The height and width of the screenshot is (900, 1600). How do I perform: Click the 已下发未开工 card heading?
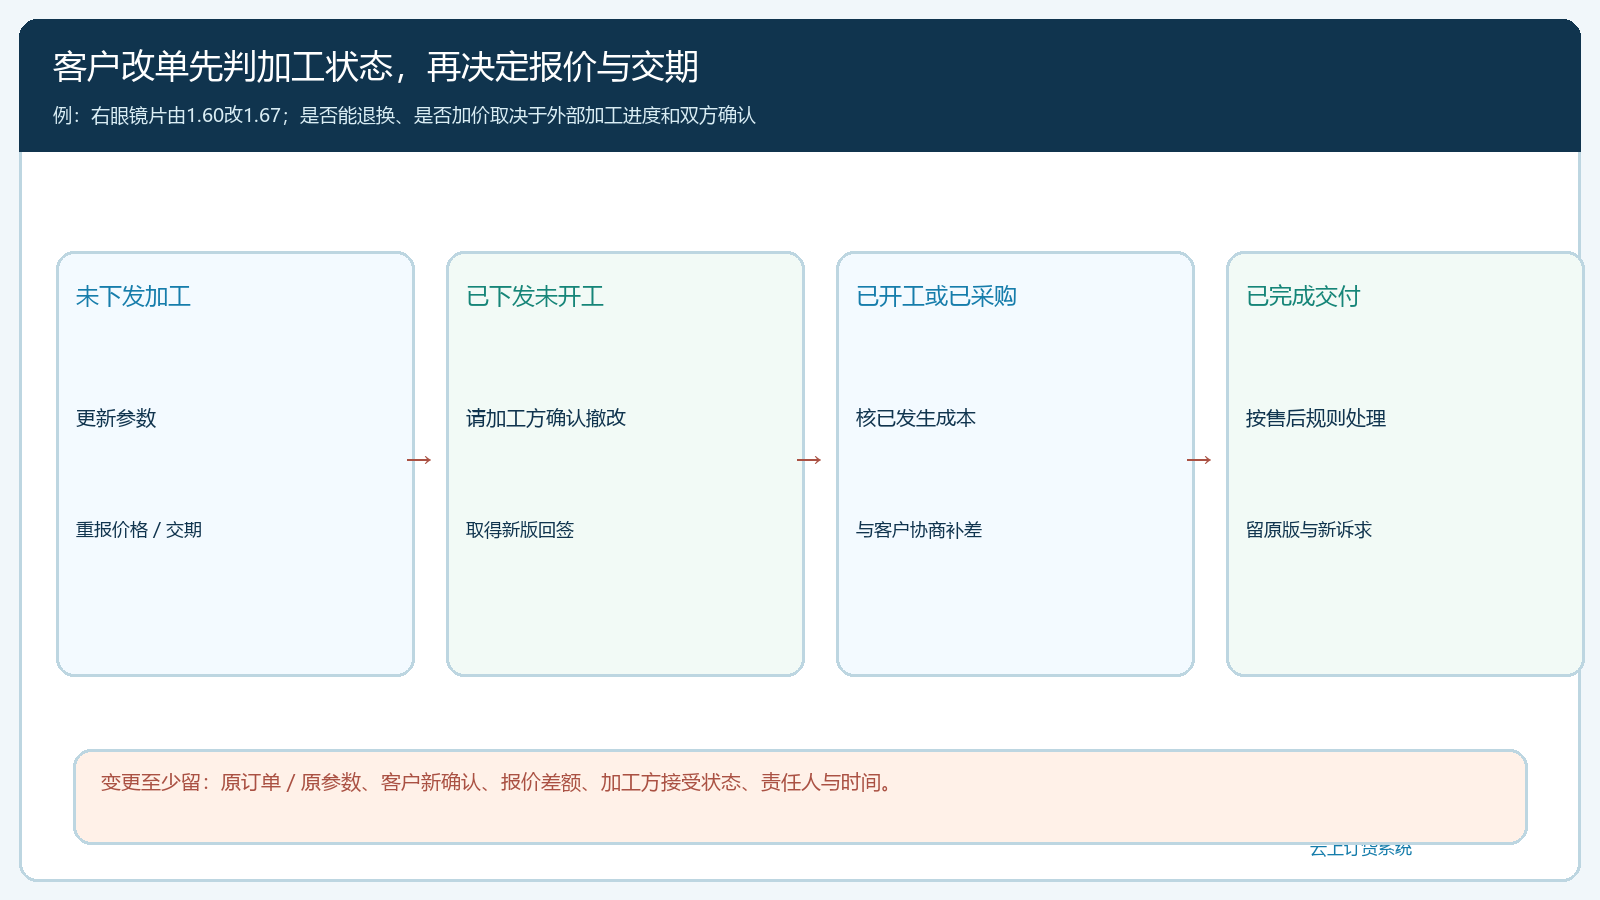(x=535, y=297)
